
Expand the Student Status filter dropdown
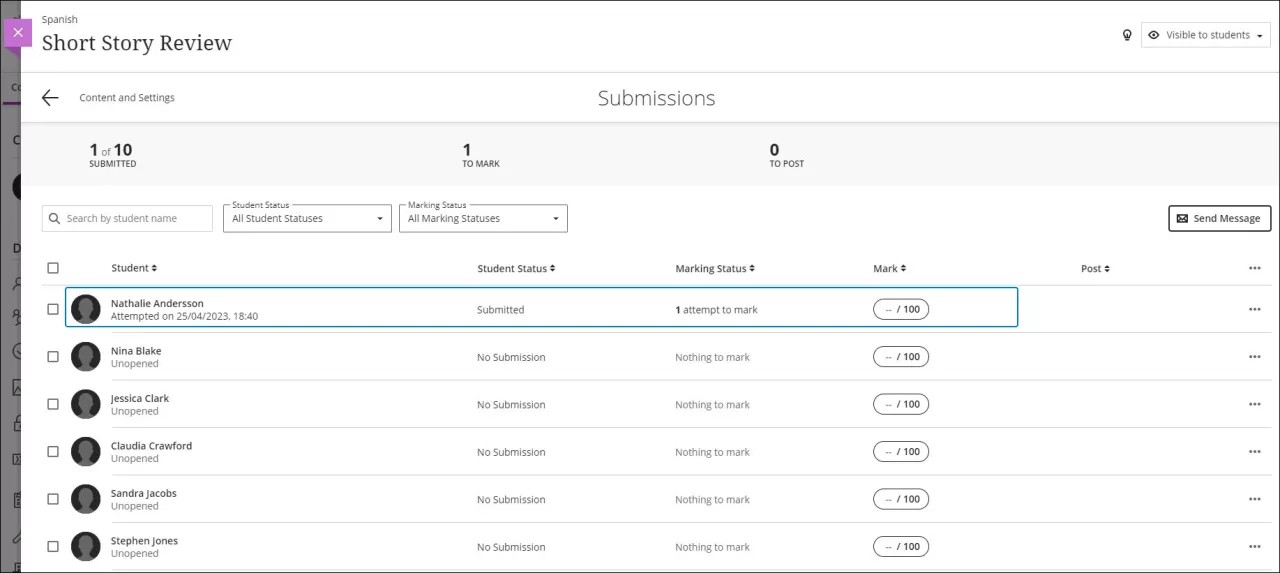coord(307,219)
